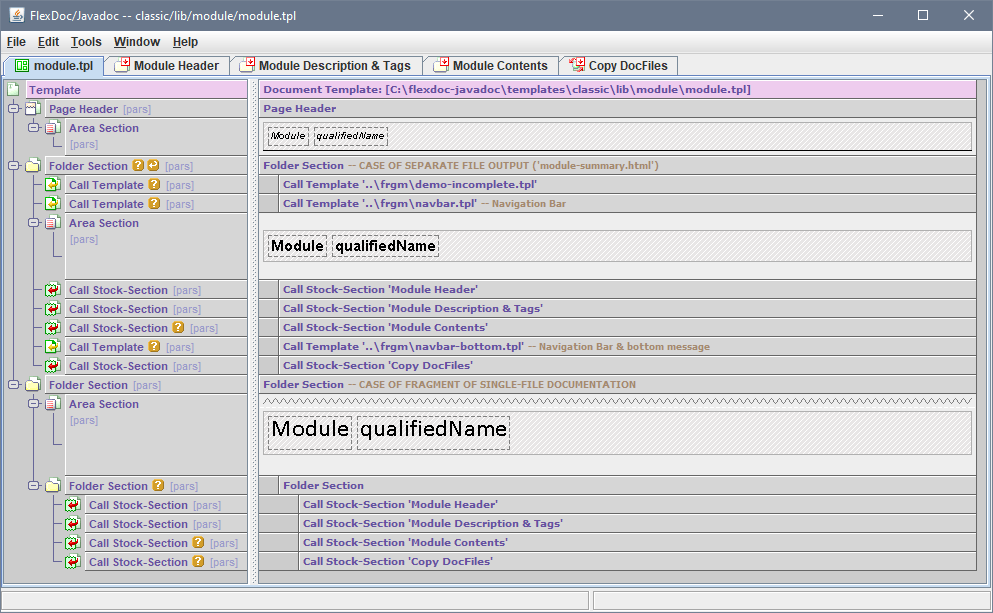Click the italic qualifiedName field in Page Header
This screenshot has width=993, height=613.
pos(350,136)
